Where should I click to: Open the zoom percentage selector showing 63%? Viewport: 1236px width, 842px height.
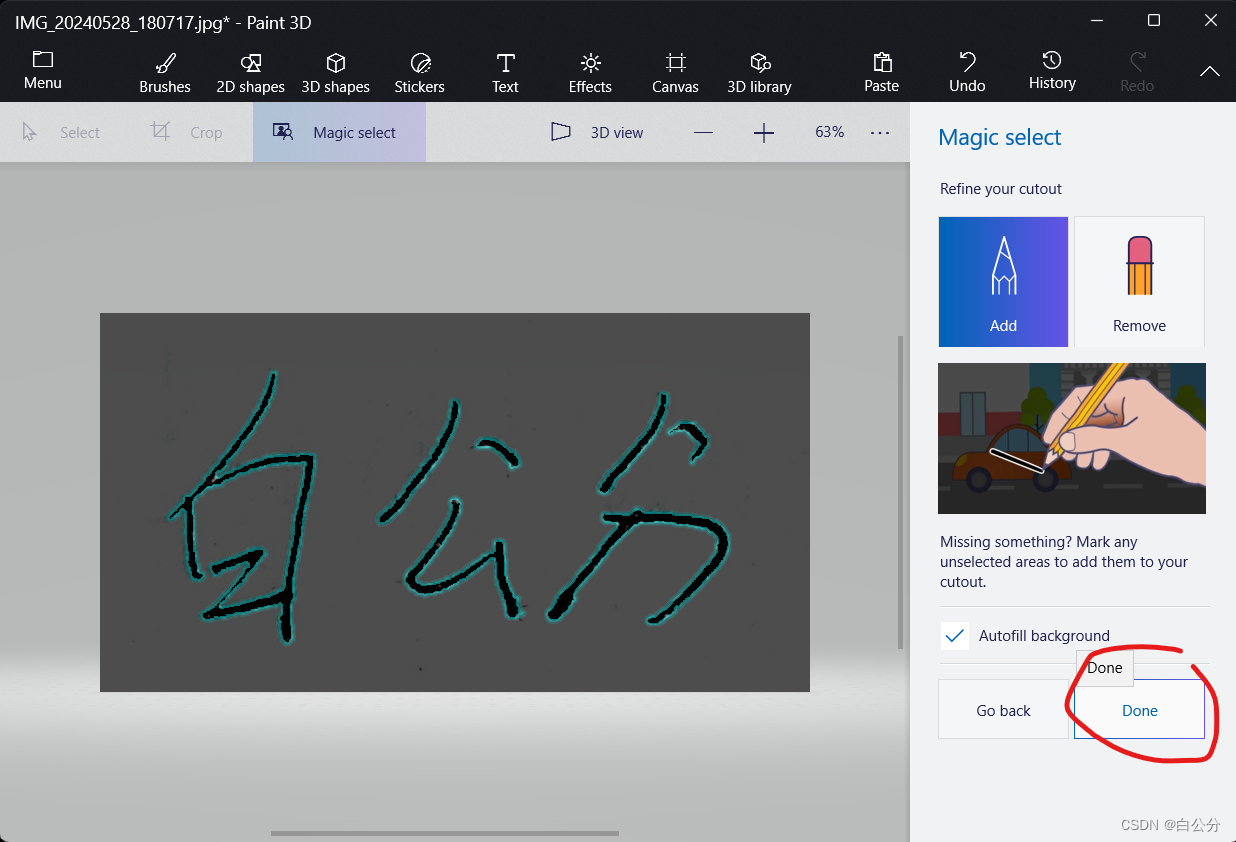[829, 132]
